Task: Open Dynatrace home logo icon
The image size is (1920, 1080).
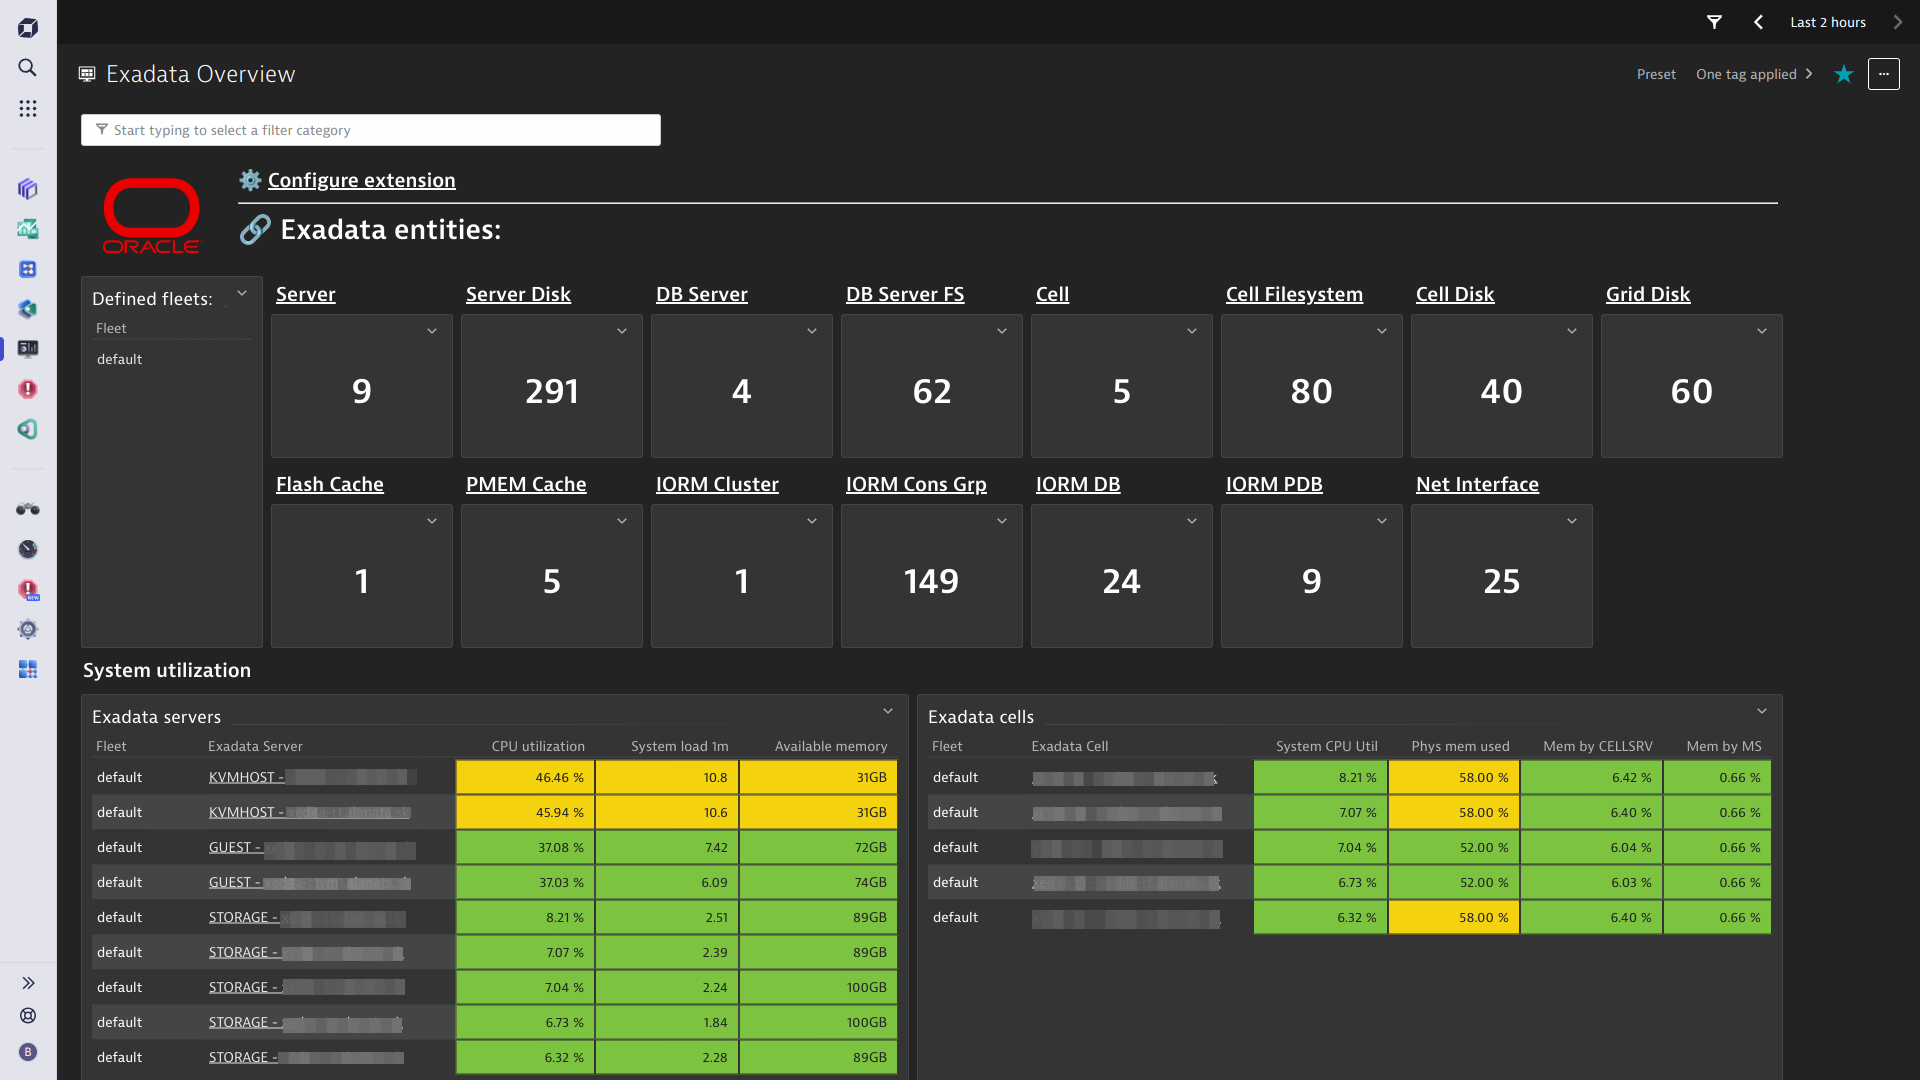Action: click(28, 28)
